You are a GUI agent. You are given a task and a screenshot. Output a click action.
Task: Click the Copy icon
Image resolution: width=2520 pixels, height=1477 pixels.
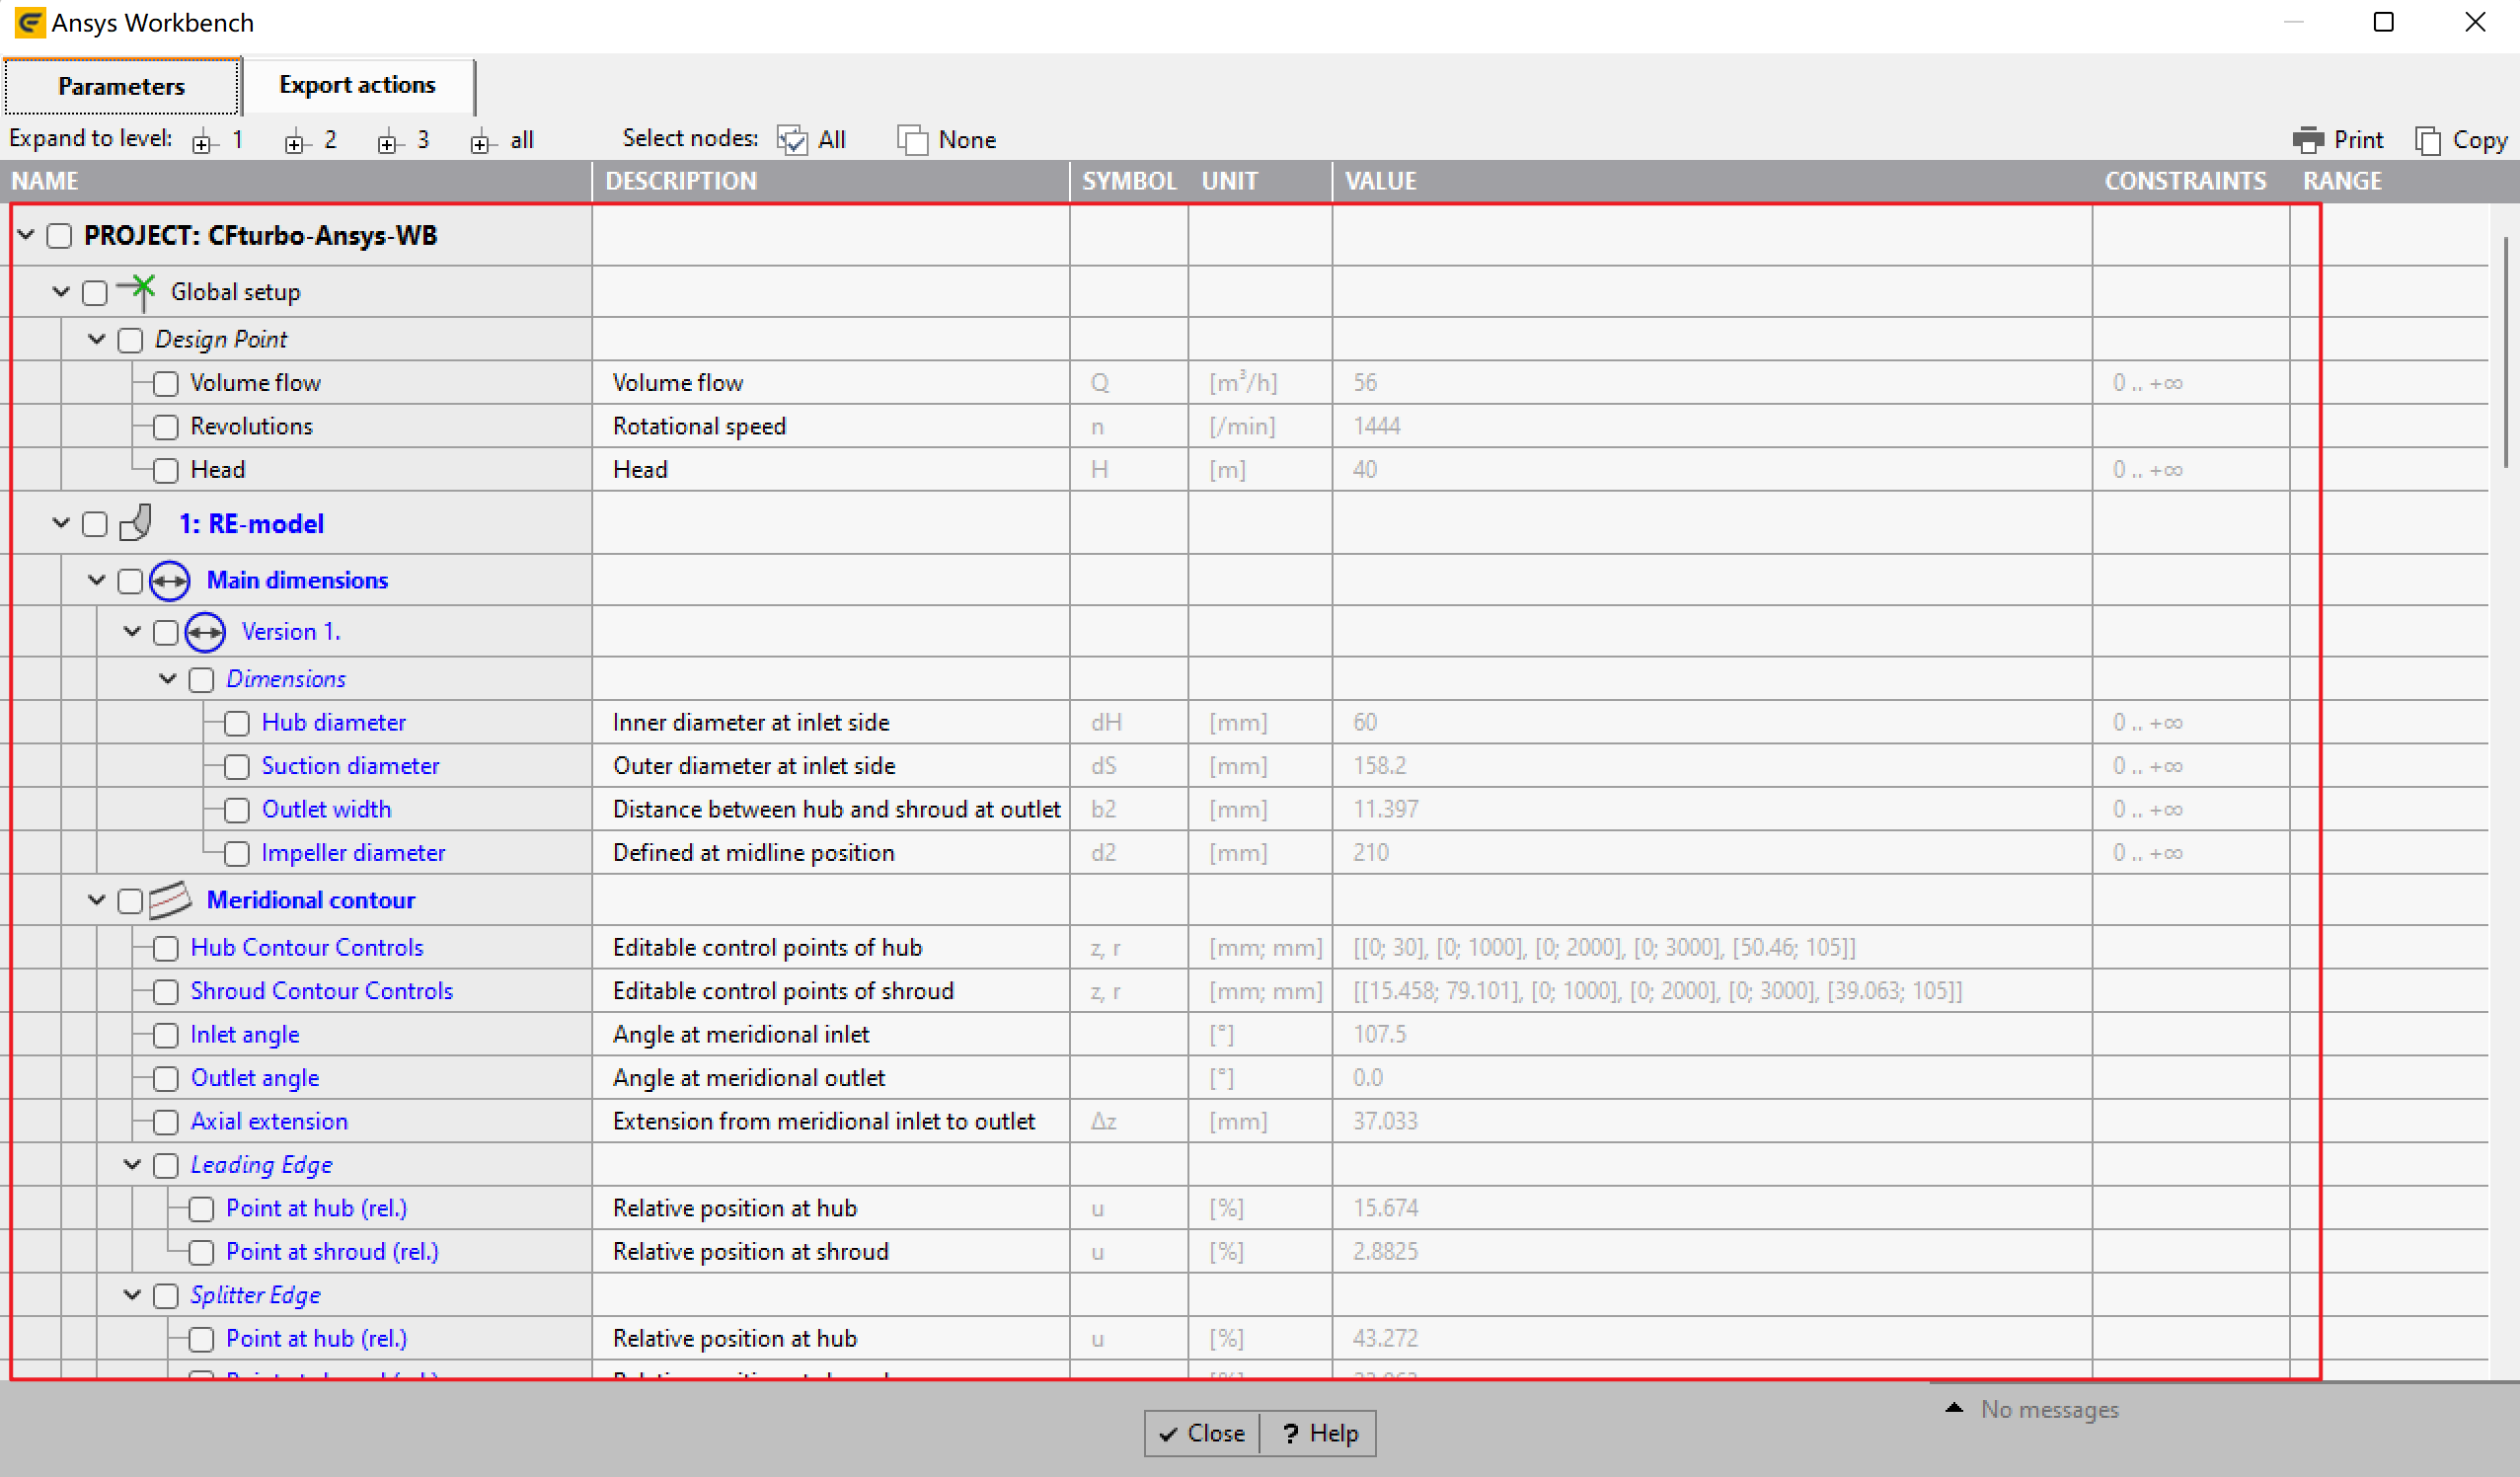[2428, 140]
